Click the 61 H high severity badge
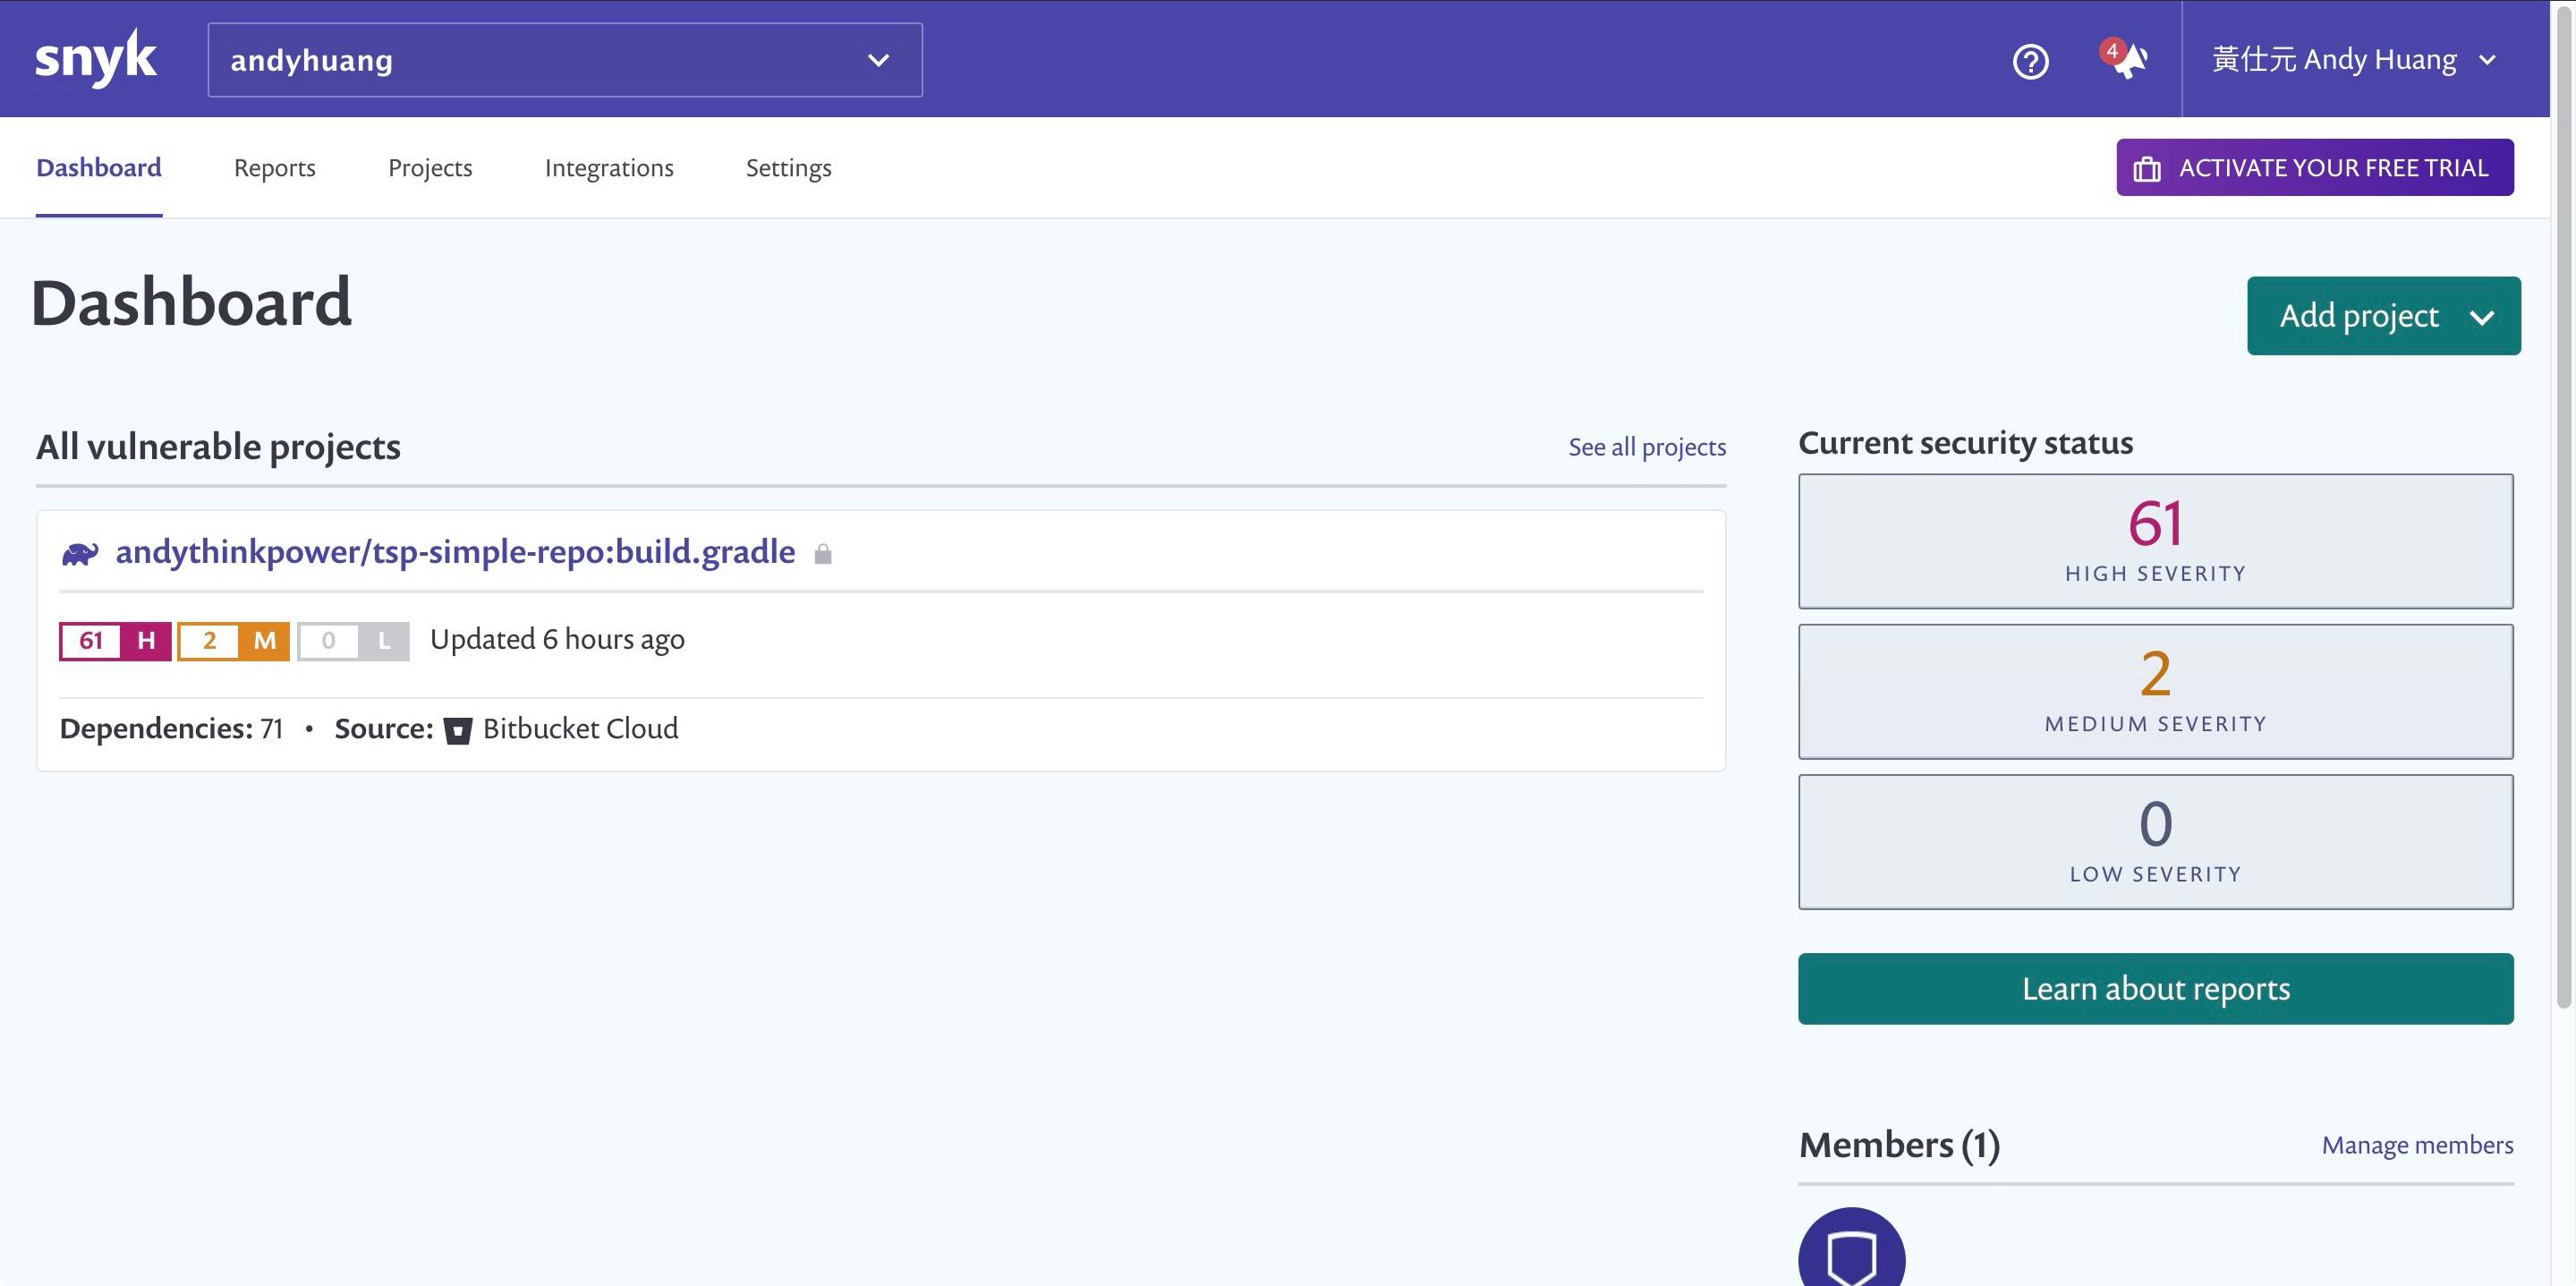The width and height of the screenshot is (2576, 1286). (115, 641)
